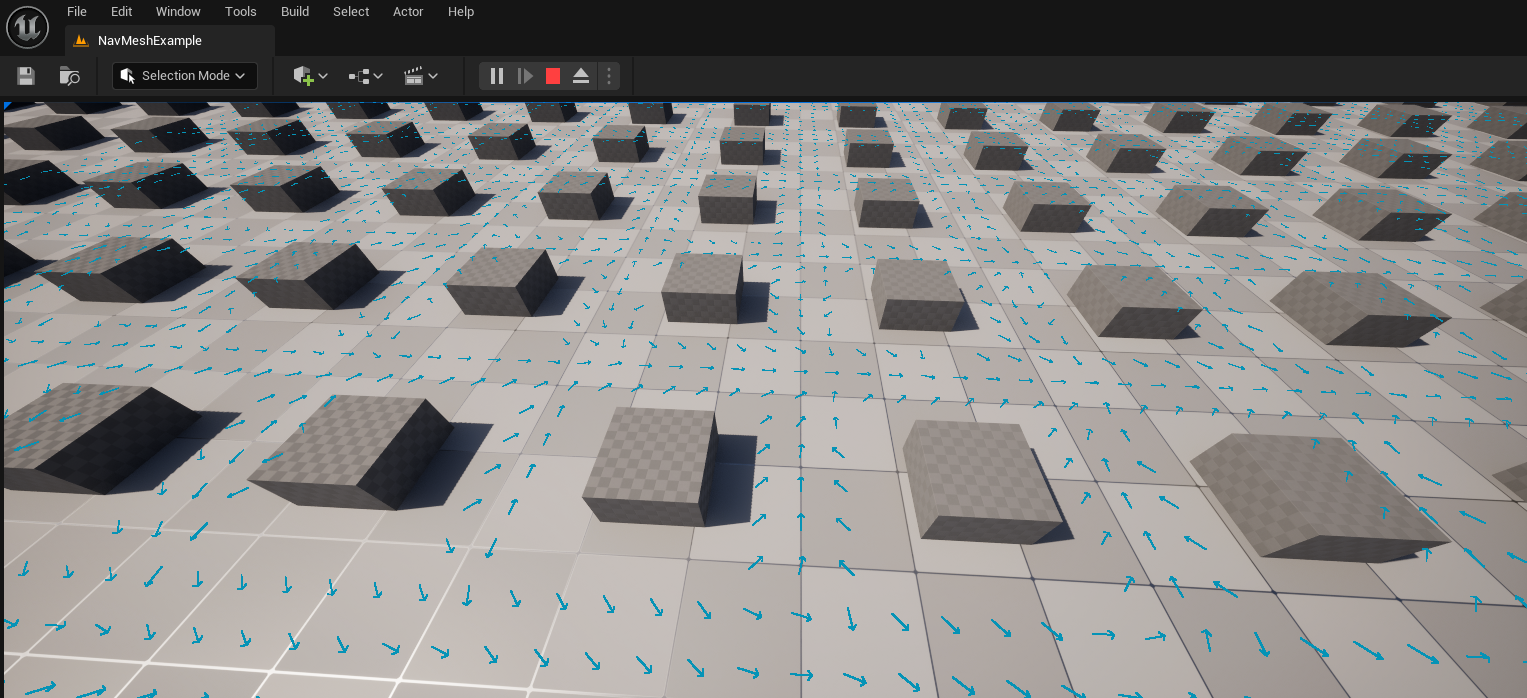Save the current level with the floppy disk icon
Viewport: 1527px width, 698px height.
[26, 76]
